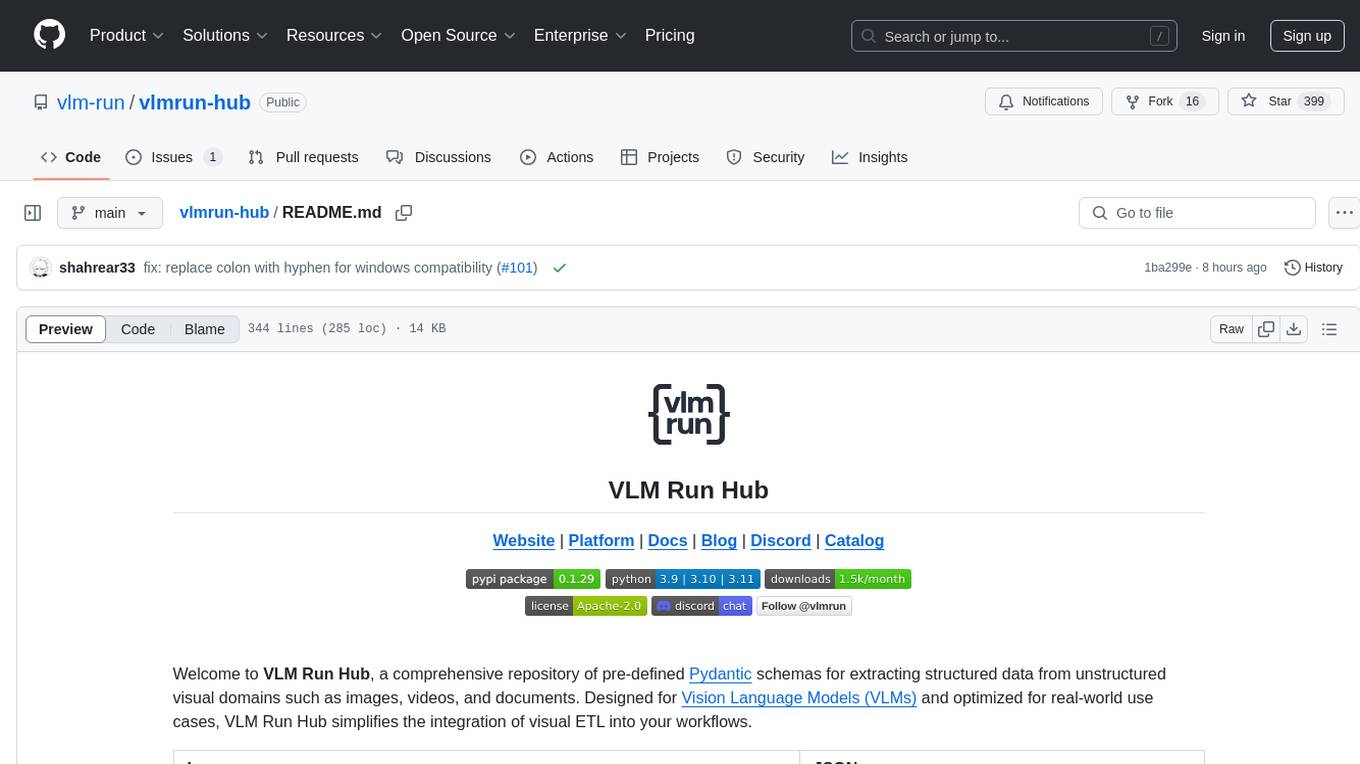This screenshot has width=1360, height=764.
Task: Focus the Search or jump to field
Action: click(1014, 36)
